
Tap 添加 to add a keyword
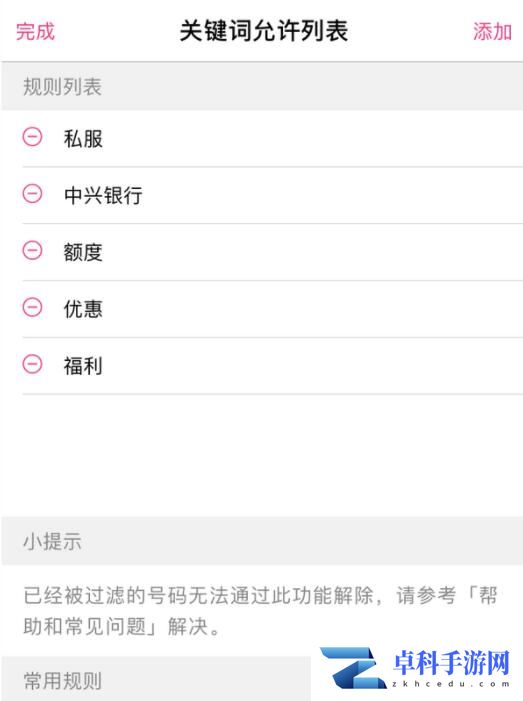[x=492, y=32]
